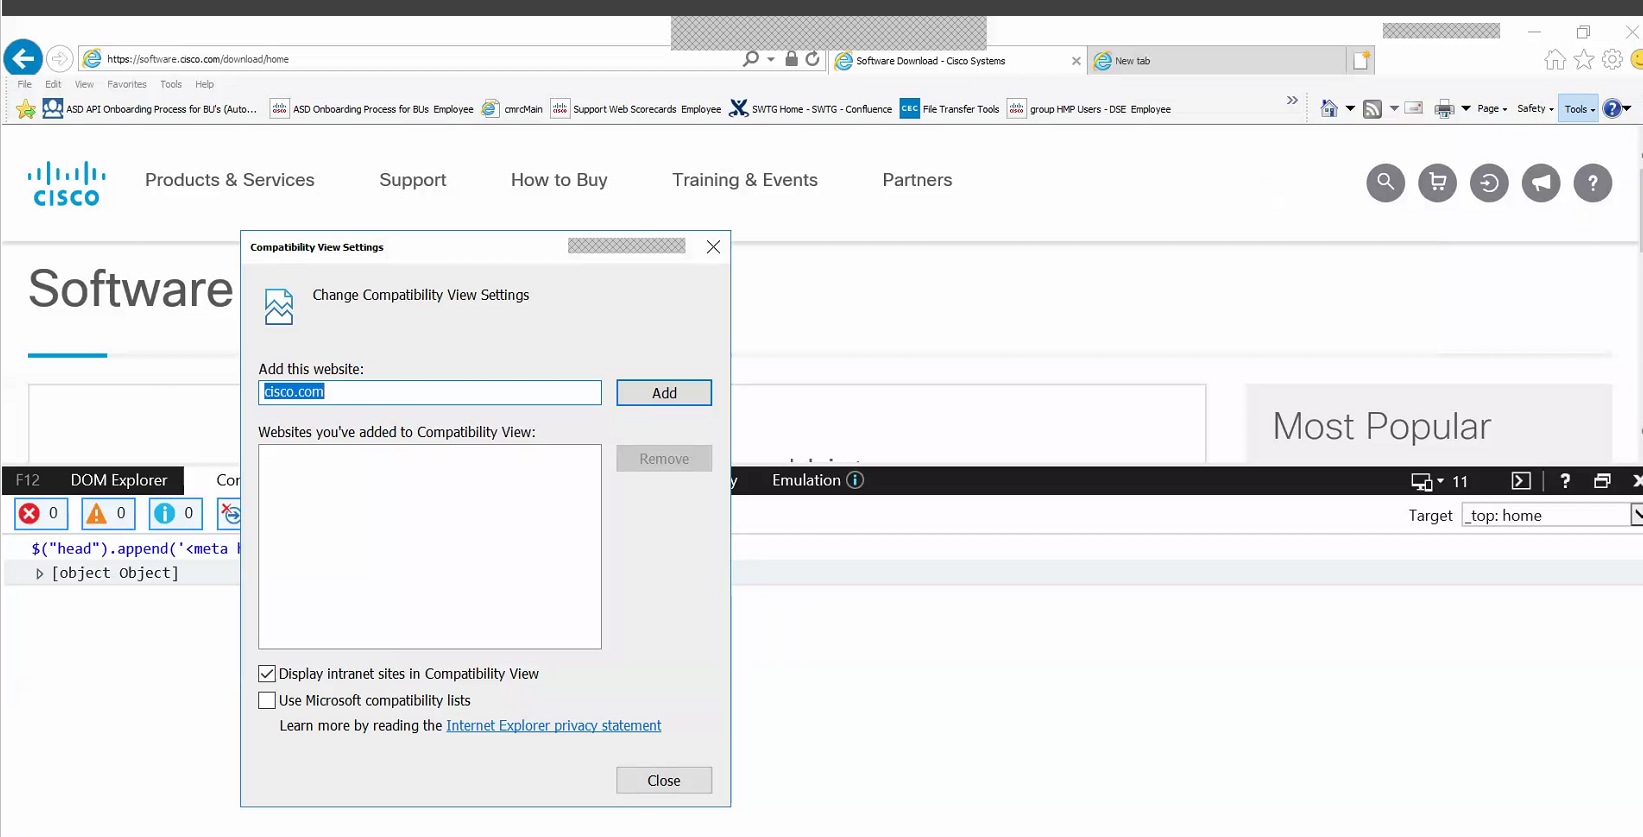Screen dimensions: 1643x837
Task: Switch to the Emulation tab
Action: 806,480
